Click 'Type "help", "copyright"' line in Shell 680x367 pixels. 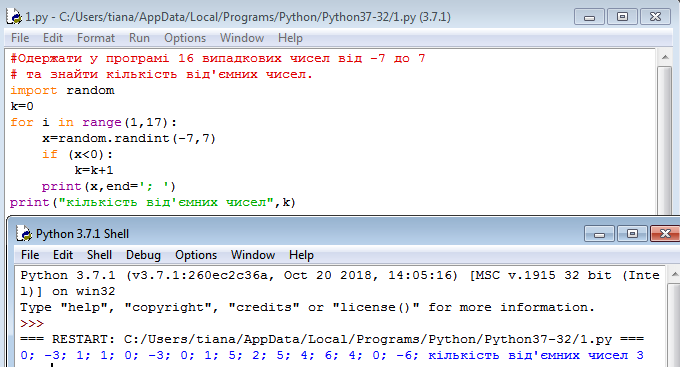pyautogui.click(x=307, y=308)
